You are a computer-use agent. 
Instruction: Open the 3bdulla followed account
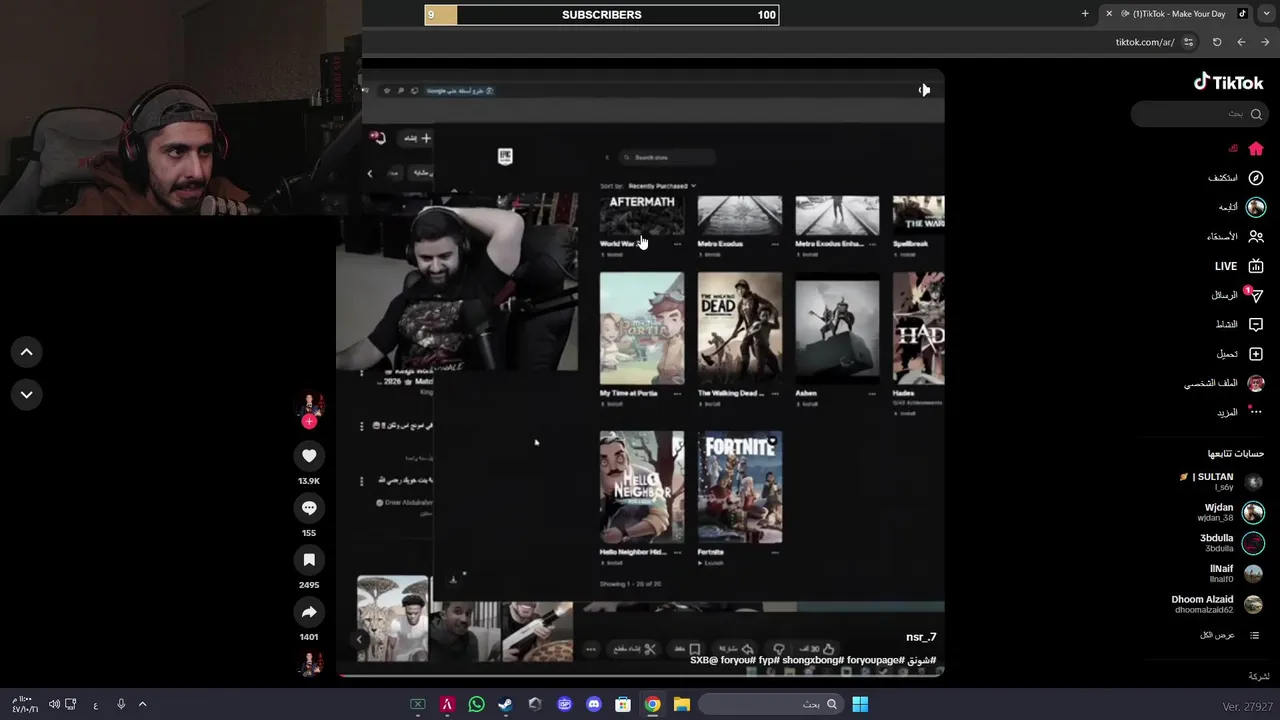click(x=1232, y=543)
